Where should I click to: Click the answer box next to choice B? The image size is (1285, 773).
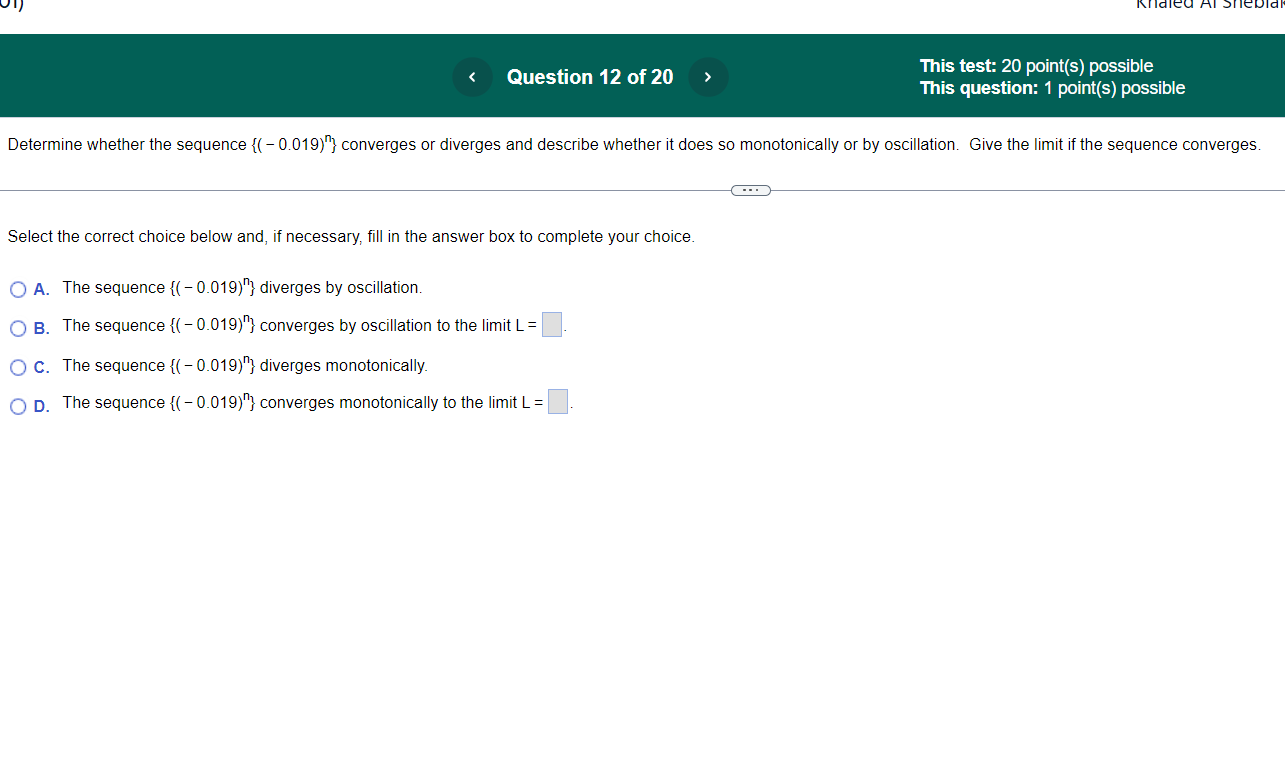click(551, 324)
